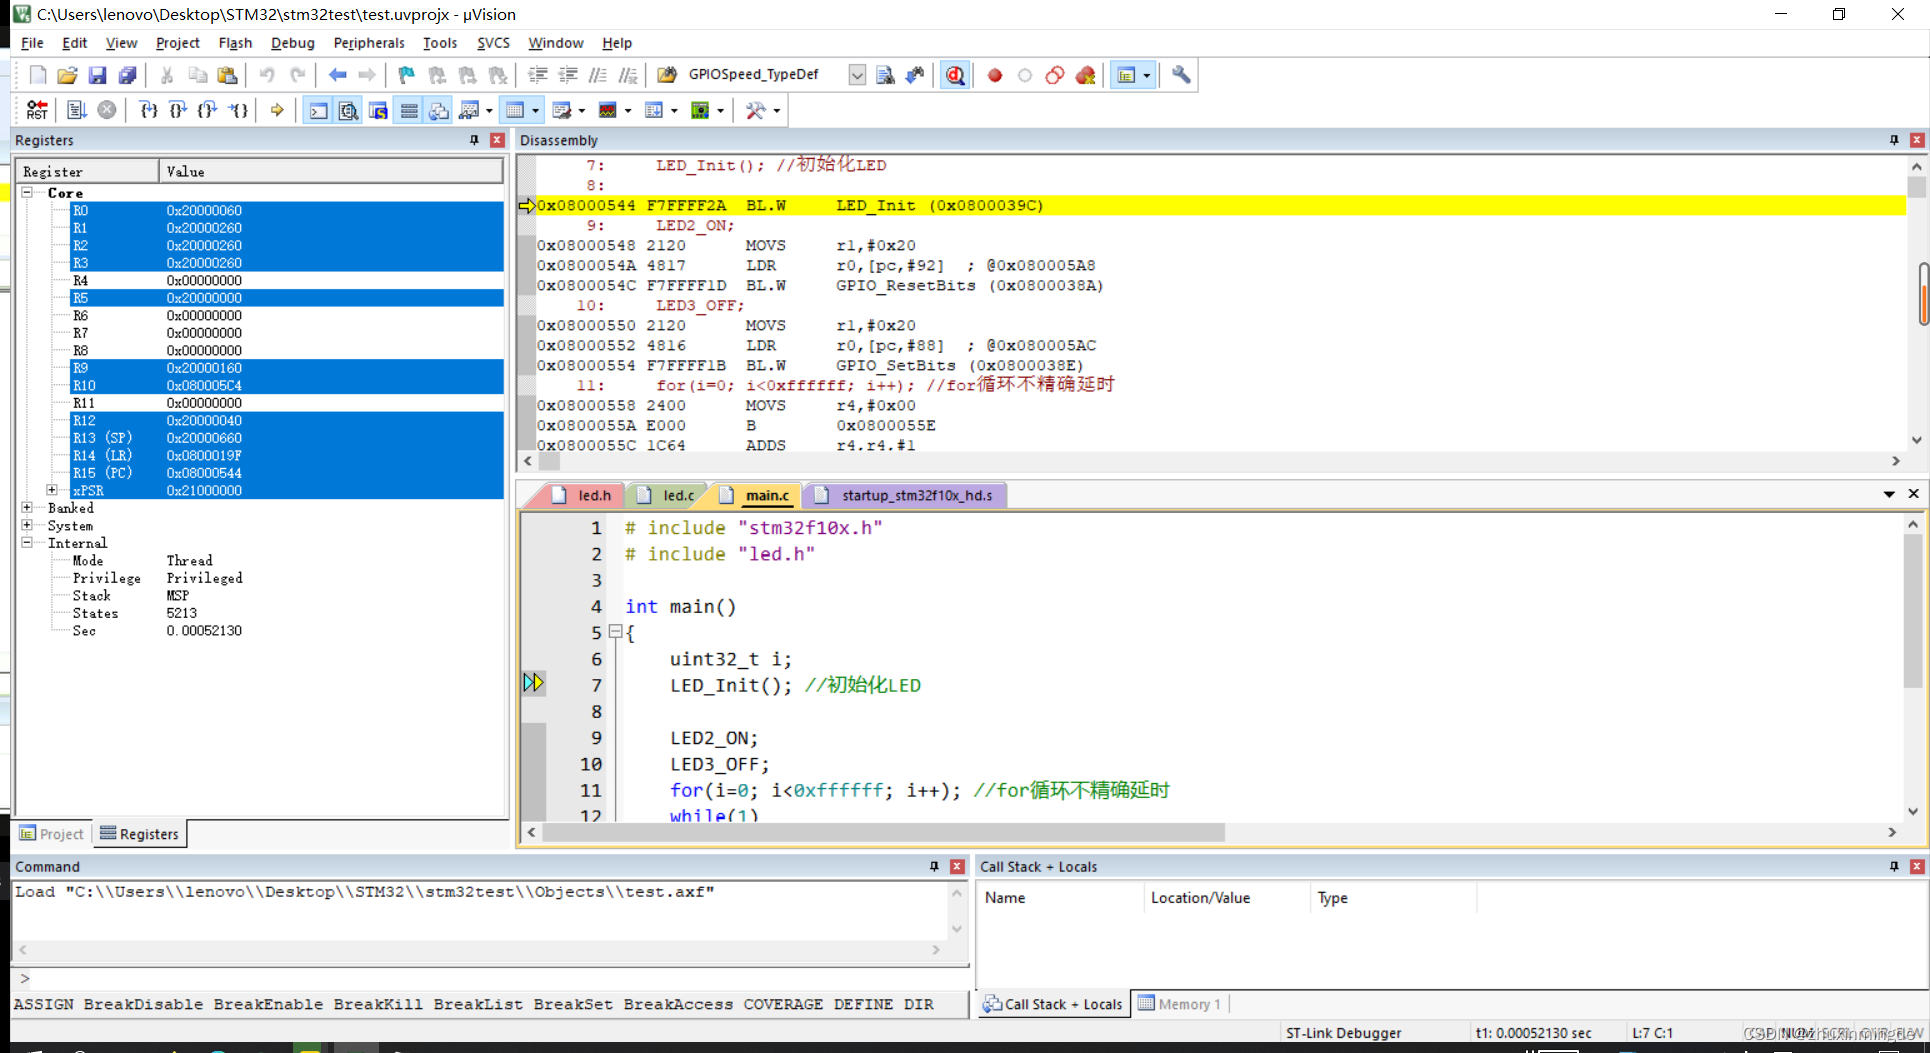Click the New file toolbar icon
Image resolution: width=1930 pixels, height=1053 pixels.
[x=37, y=75]
